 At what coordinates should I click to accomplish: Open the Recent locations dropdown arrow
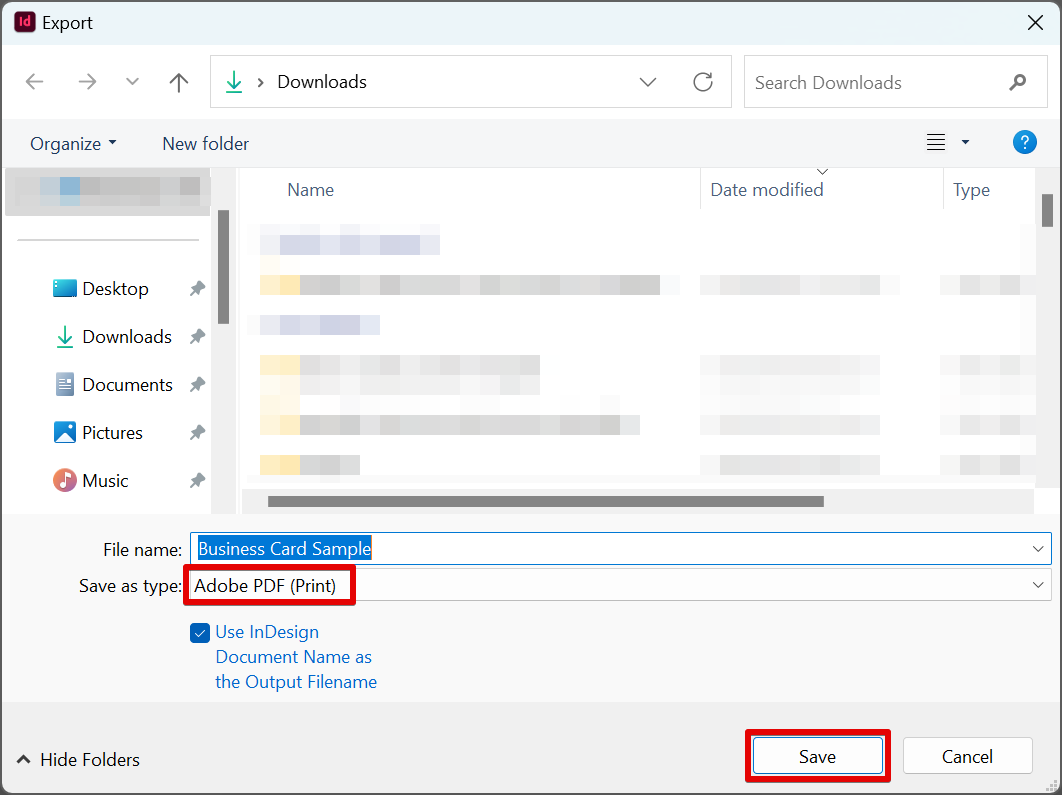132,82
